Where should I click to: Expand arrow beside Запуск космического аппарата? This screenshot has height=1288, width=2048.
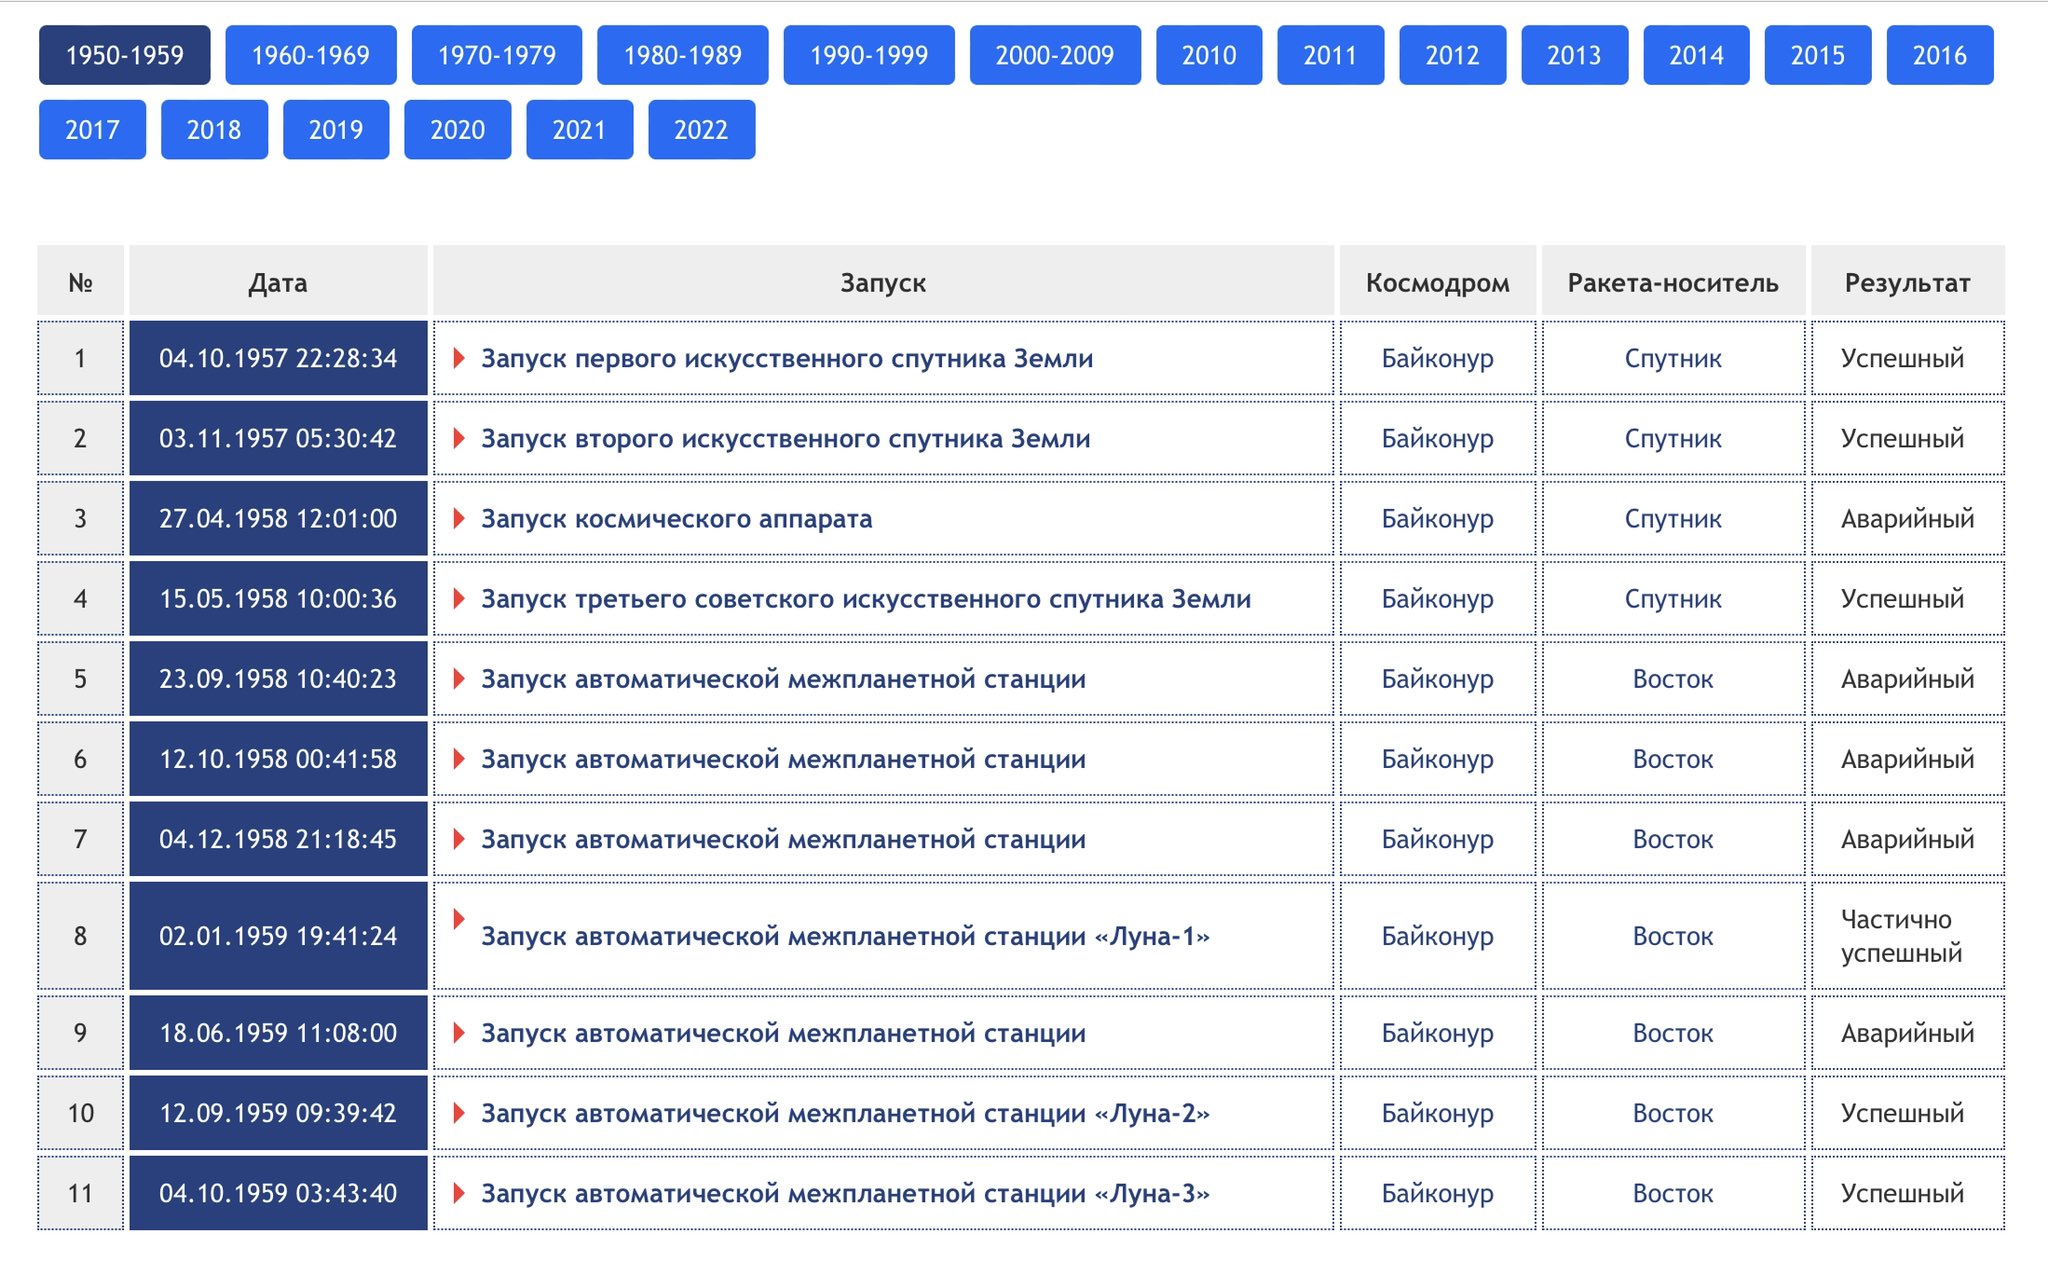459,518
